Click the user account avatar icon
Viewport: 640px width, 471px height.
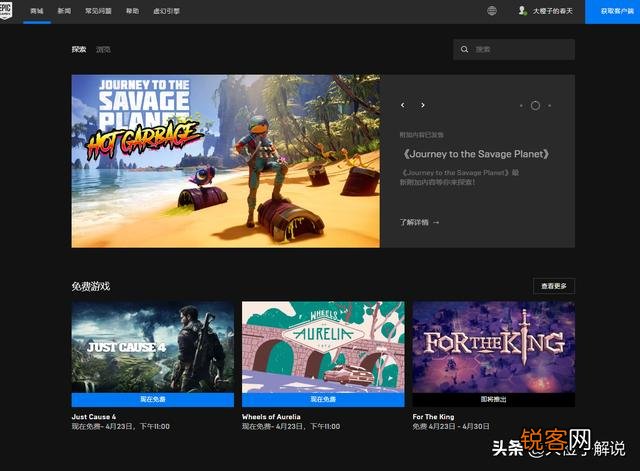(x=522, y=11)
